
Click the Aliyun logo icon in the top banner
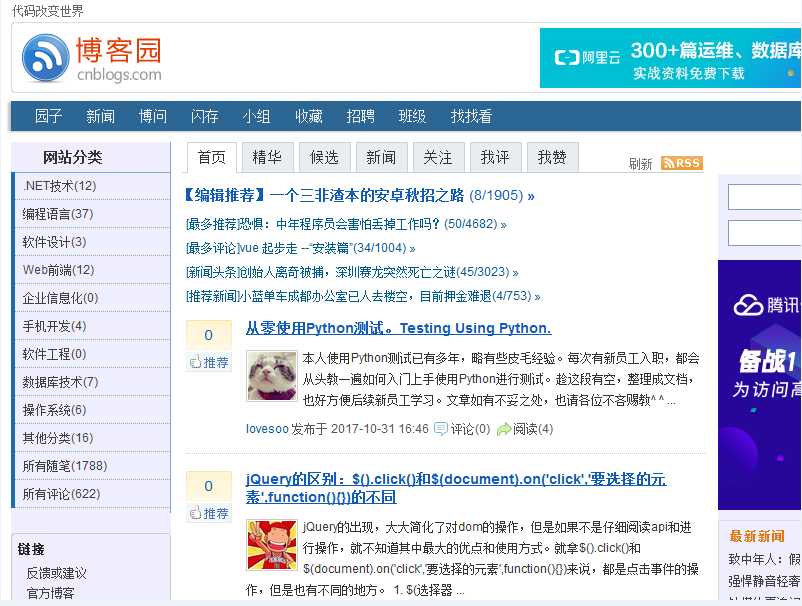(x=564, y=57)
